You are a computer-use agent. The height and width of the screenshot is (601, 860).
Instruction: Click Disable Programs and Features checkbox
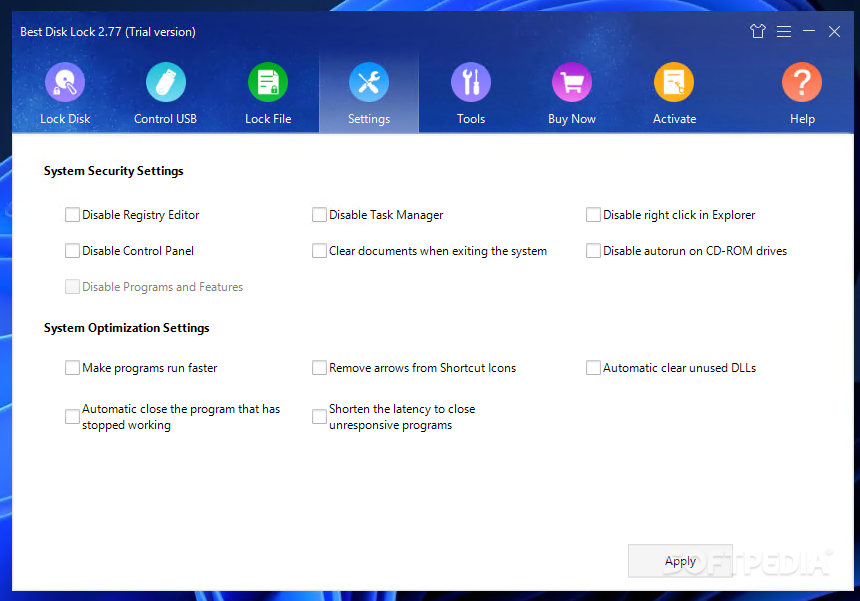click(72, 287)
